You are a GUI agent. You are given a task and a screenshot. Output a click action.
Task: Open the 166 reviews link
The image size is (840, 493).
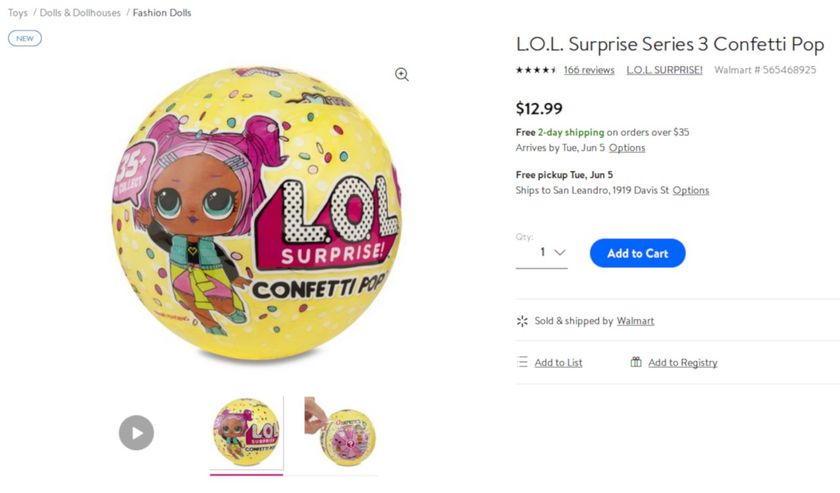[x=589, y=70]
